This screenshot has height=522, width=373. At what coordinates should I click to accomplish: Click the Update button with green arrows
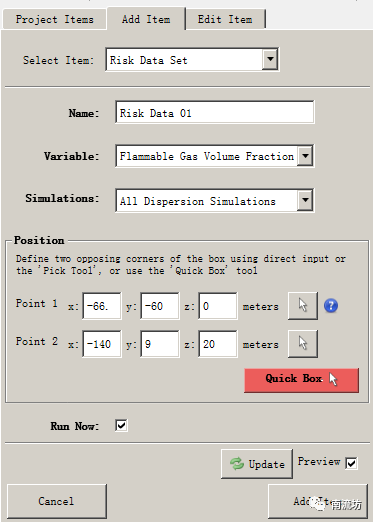click(x=257, y=464)
